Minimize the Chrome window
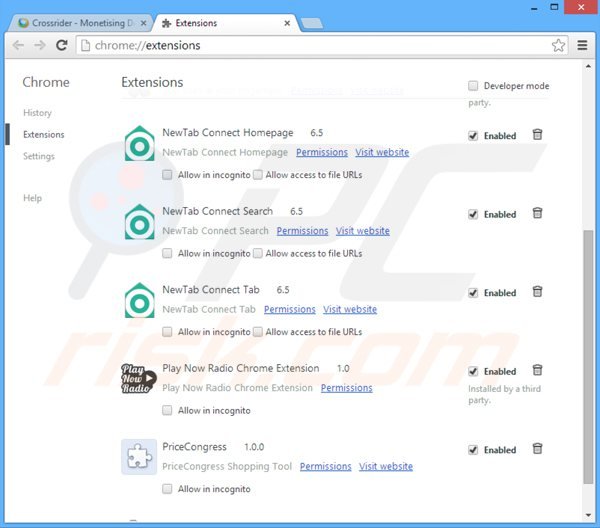The height and width of the screenshot is (528, 600). pos(534,8)
